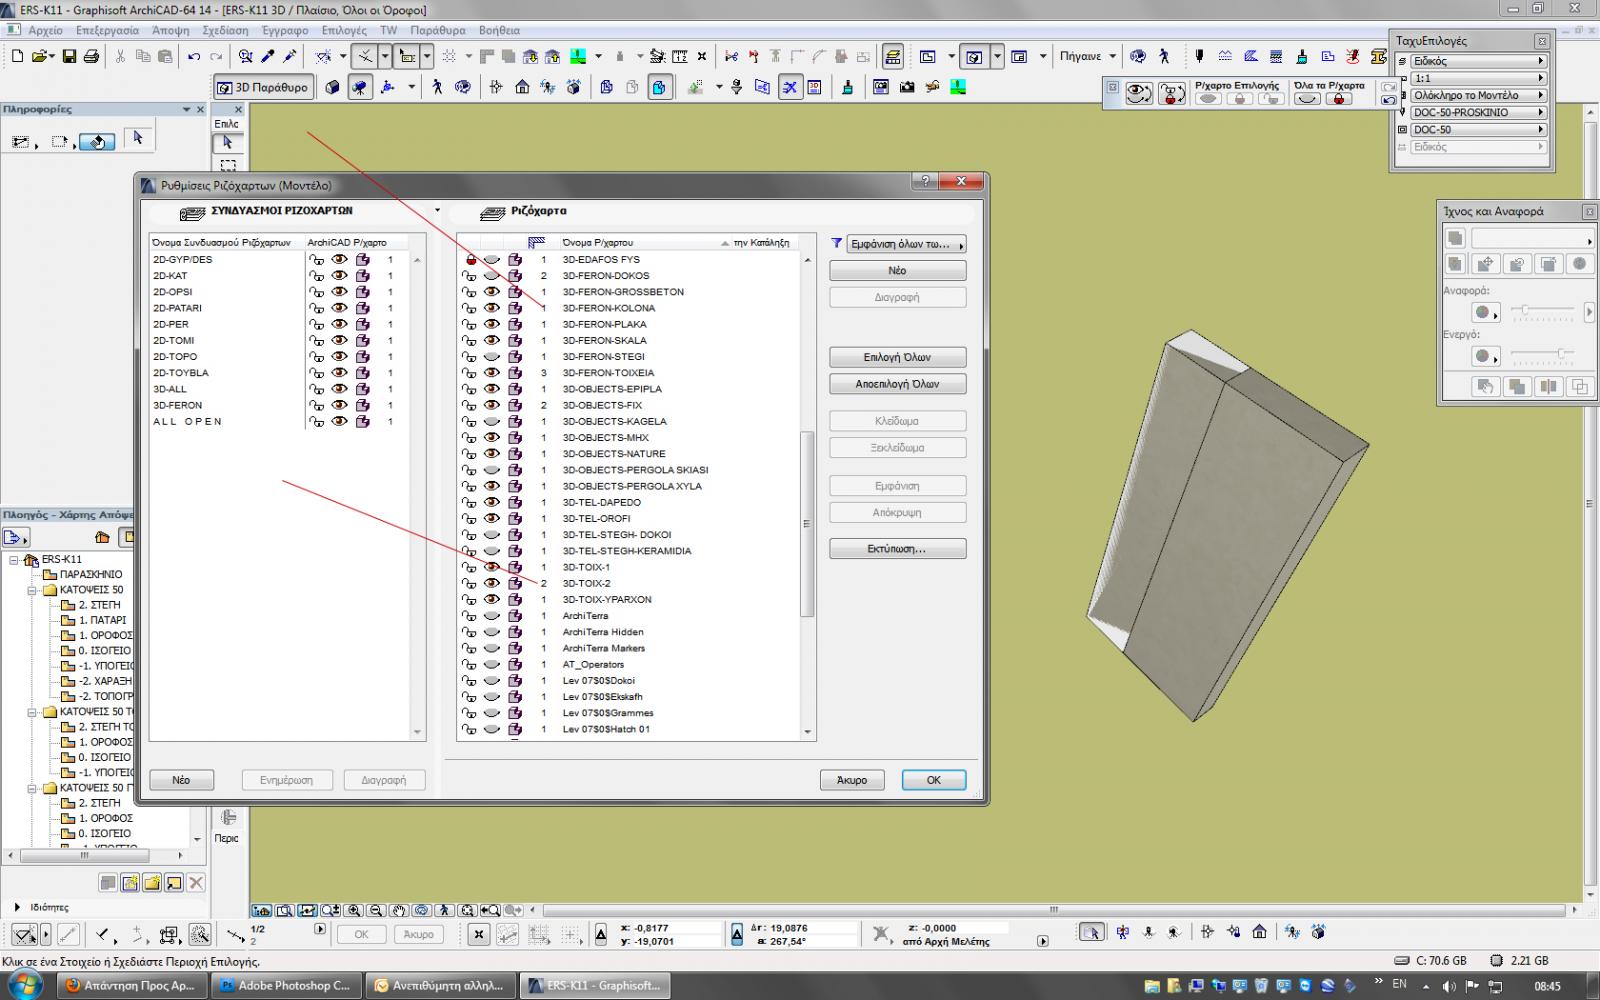Viewport: 1600px width, 1000px height.
Task: Open the Παράθυρα menu
Action: coord(438,30)
